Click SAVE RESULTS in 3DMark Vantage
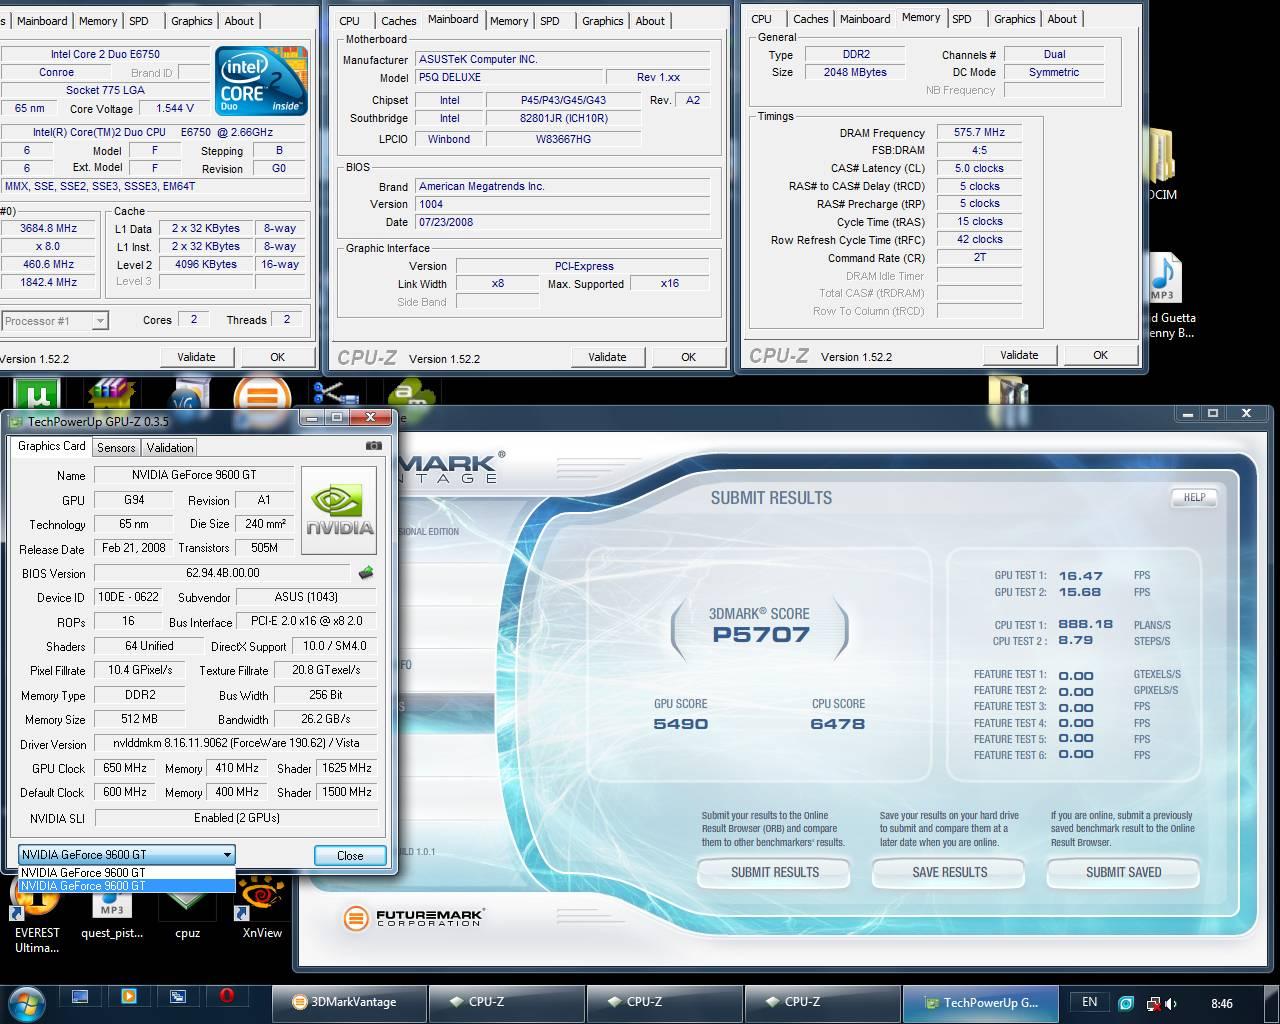 (950, 872)
